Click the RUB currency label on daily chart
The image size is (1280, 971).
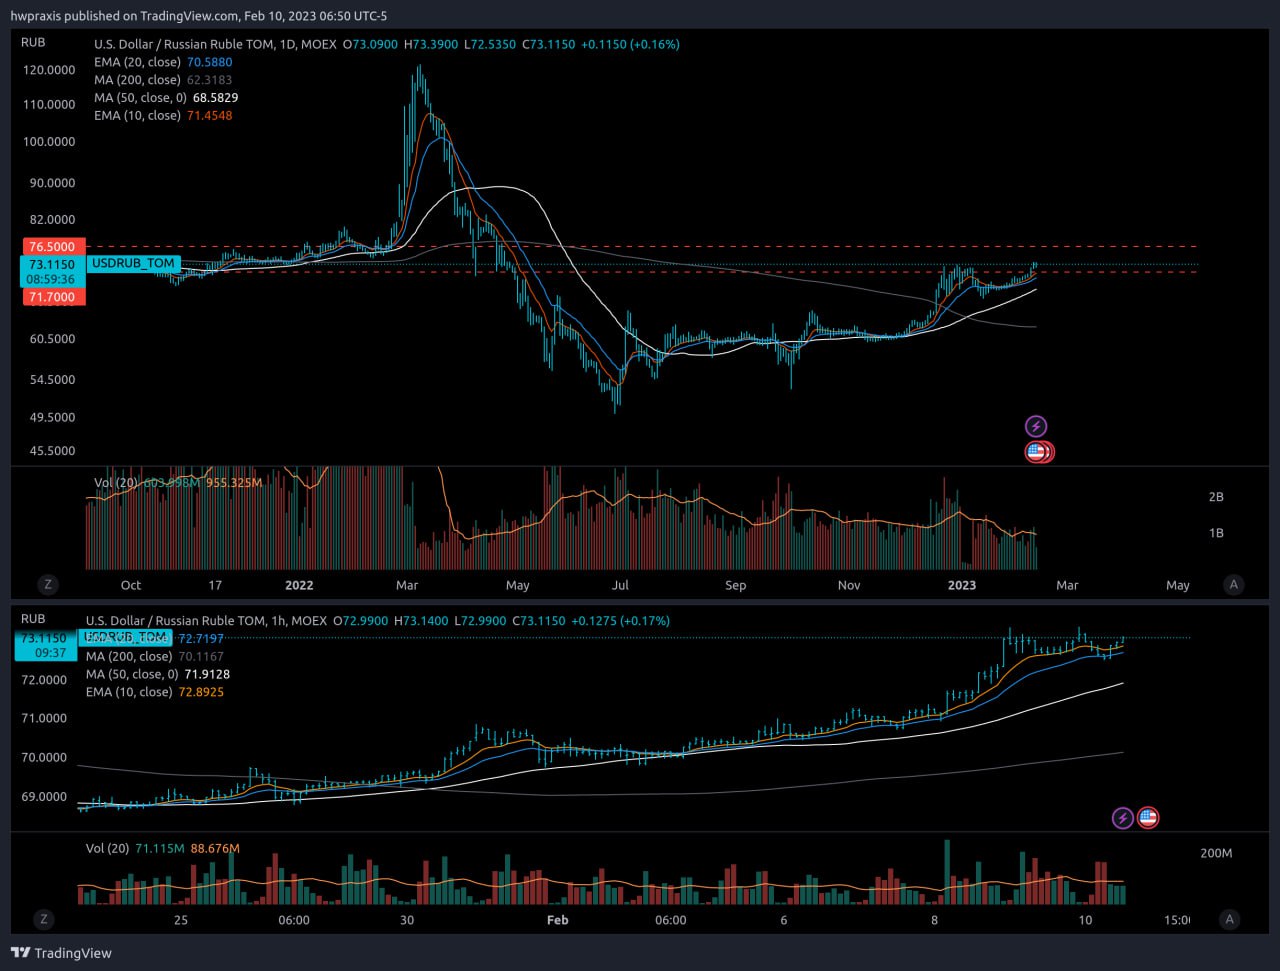click(33, 42)
